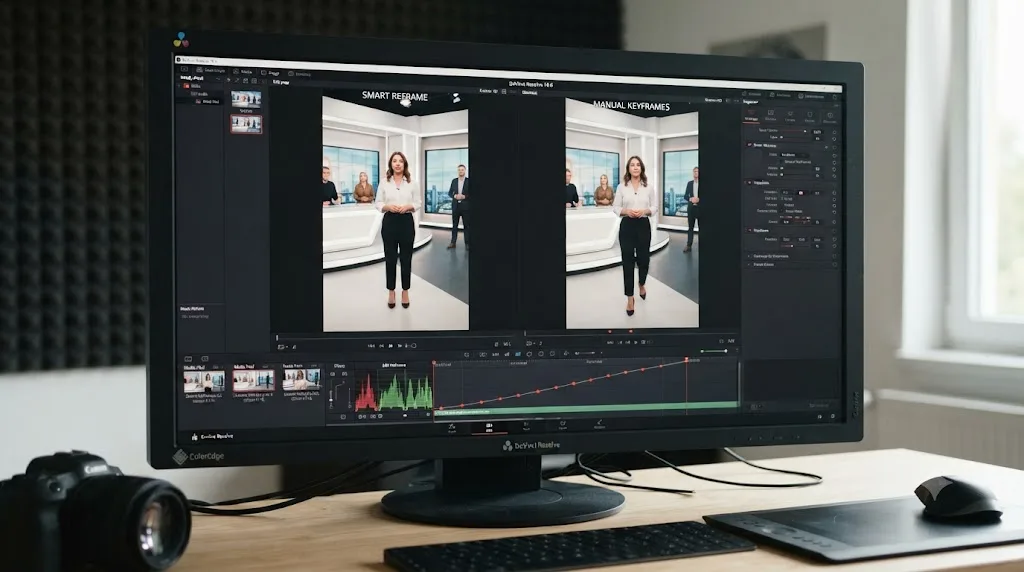The height and width of the screenshot is (572, 1024).
Task: Click the home icon at bottom-left of app
Action: [x=195, y=436]
